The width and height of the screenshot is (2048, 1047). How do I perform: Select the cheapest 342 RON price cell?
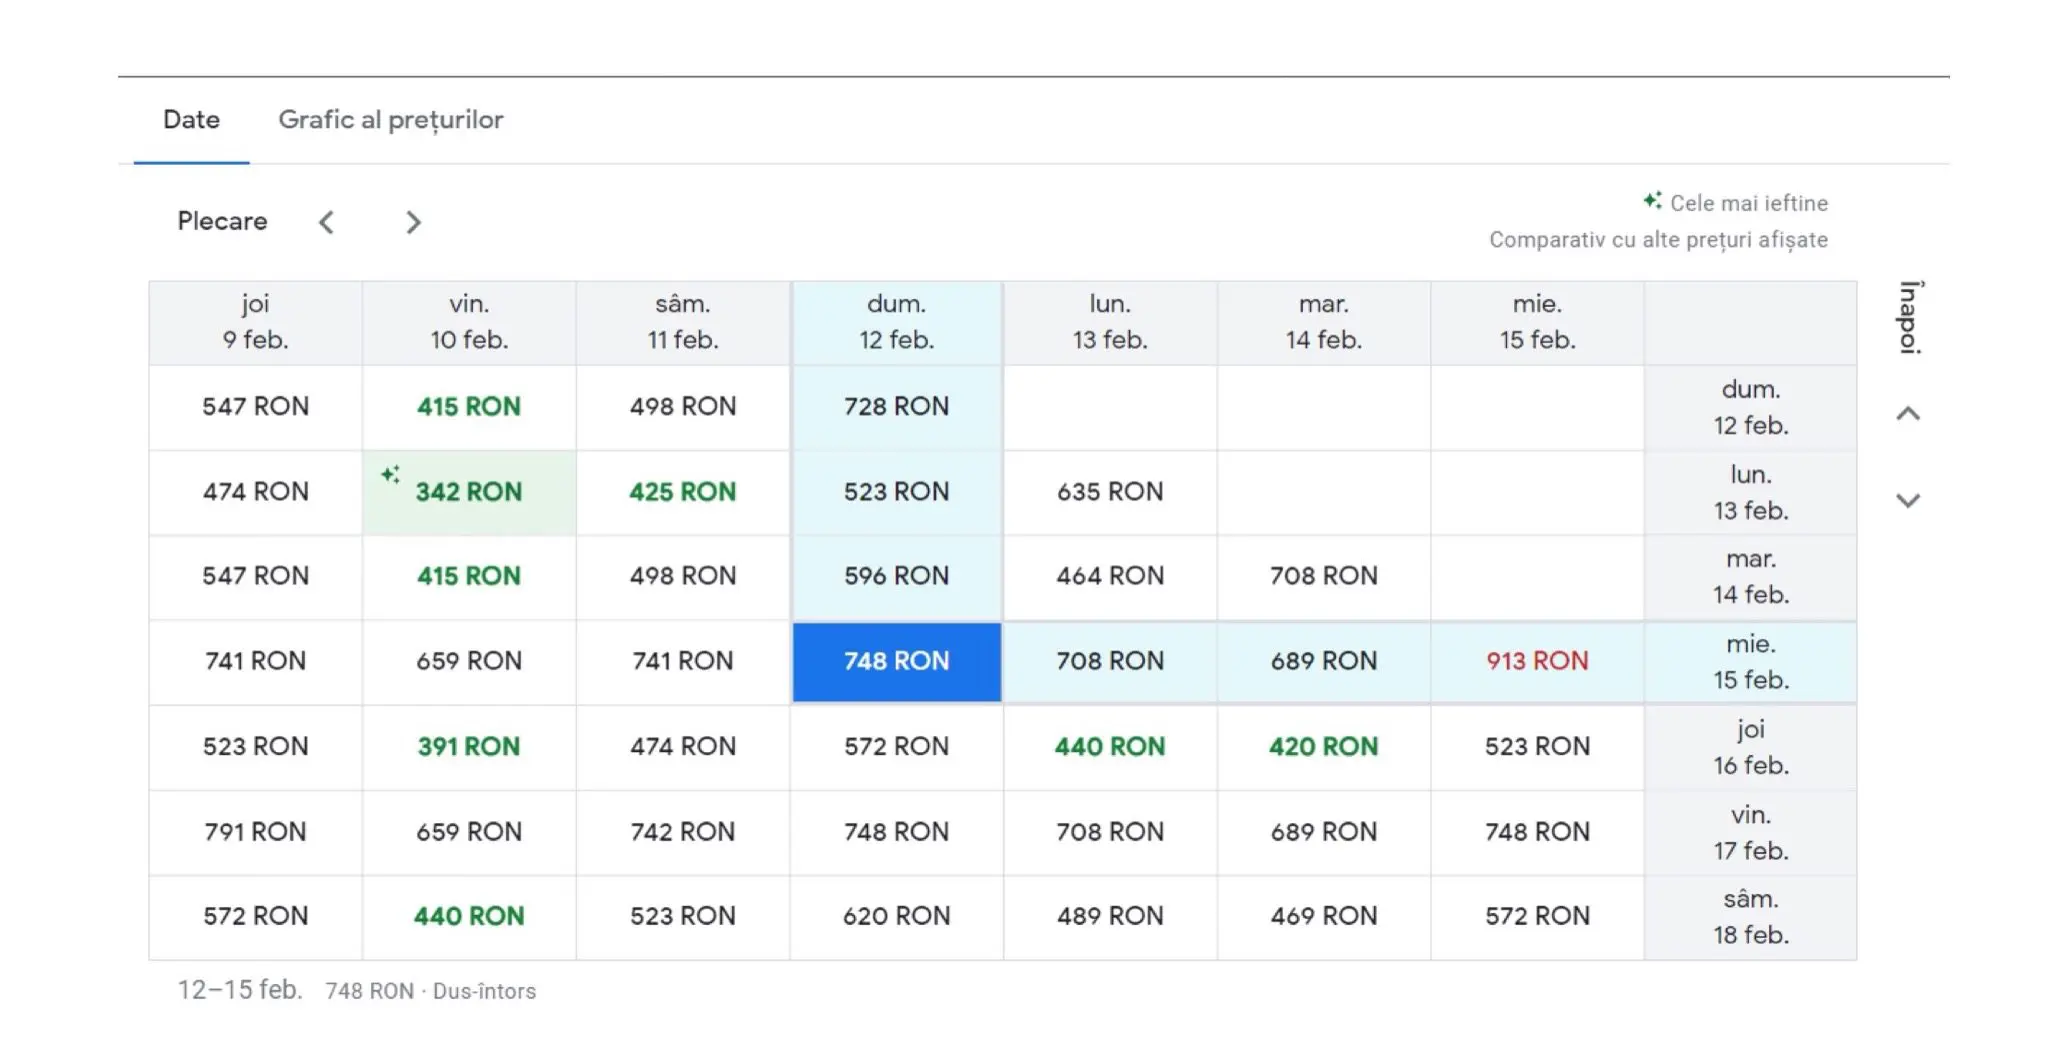(469, 492)
